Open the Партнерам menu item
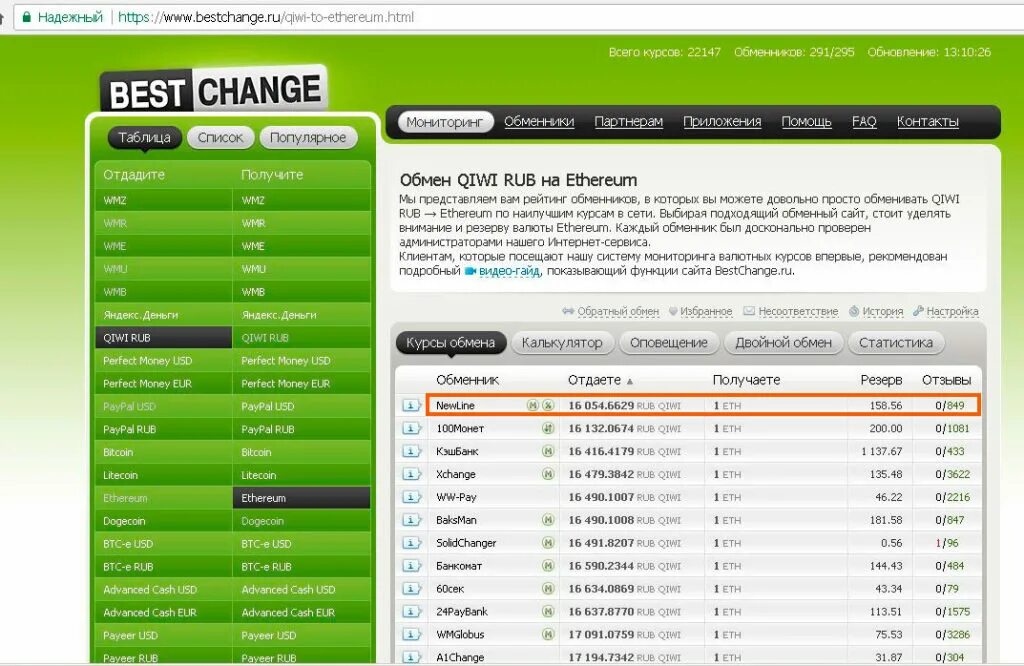The width and height of the screenshot is (1024, 666). click(628, 121)
